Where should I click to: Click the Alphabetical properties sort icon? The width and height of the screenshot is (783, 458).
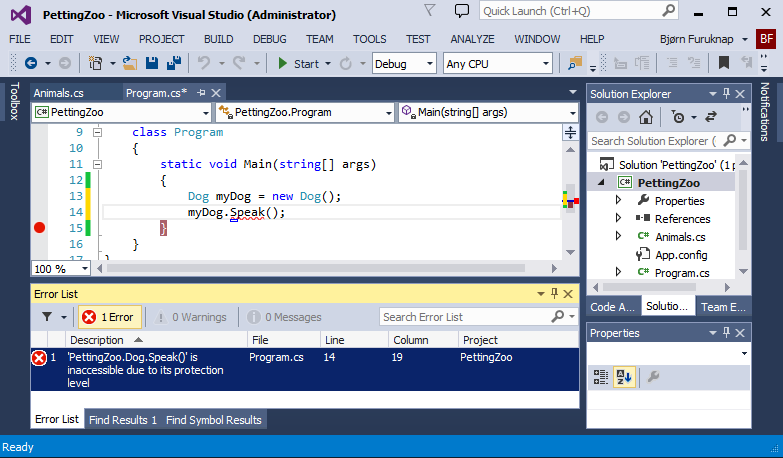pos(624,377)
